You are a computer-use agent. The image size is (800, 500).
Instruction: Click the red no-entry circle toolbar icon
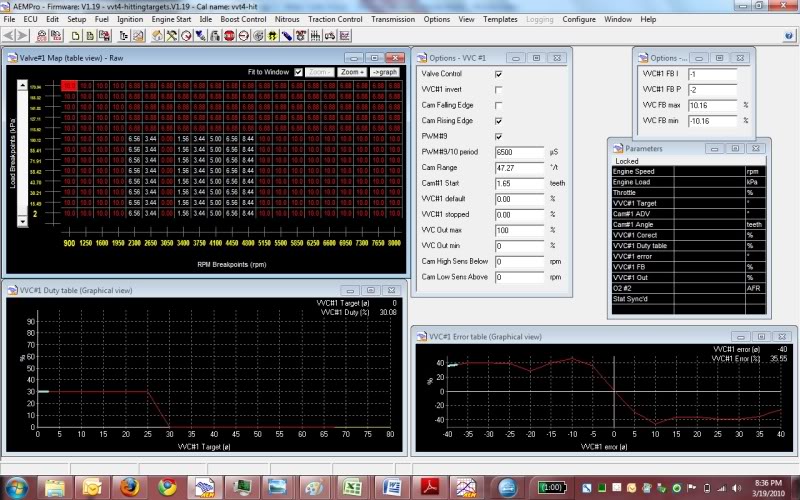point(243,36)
